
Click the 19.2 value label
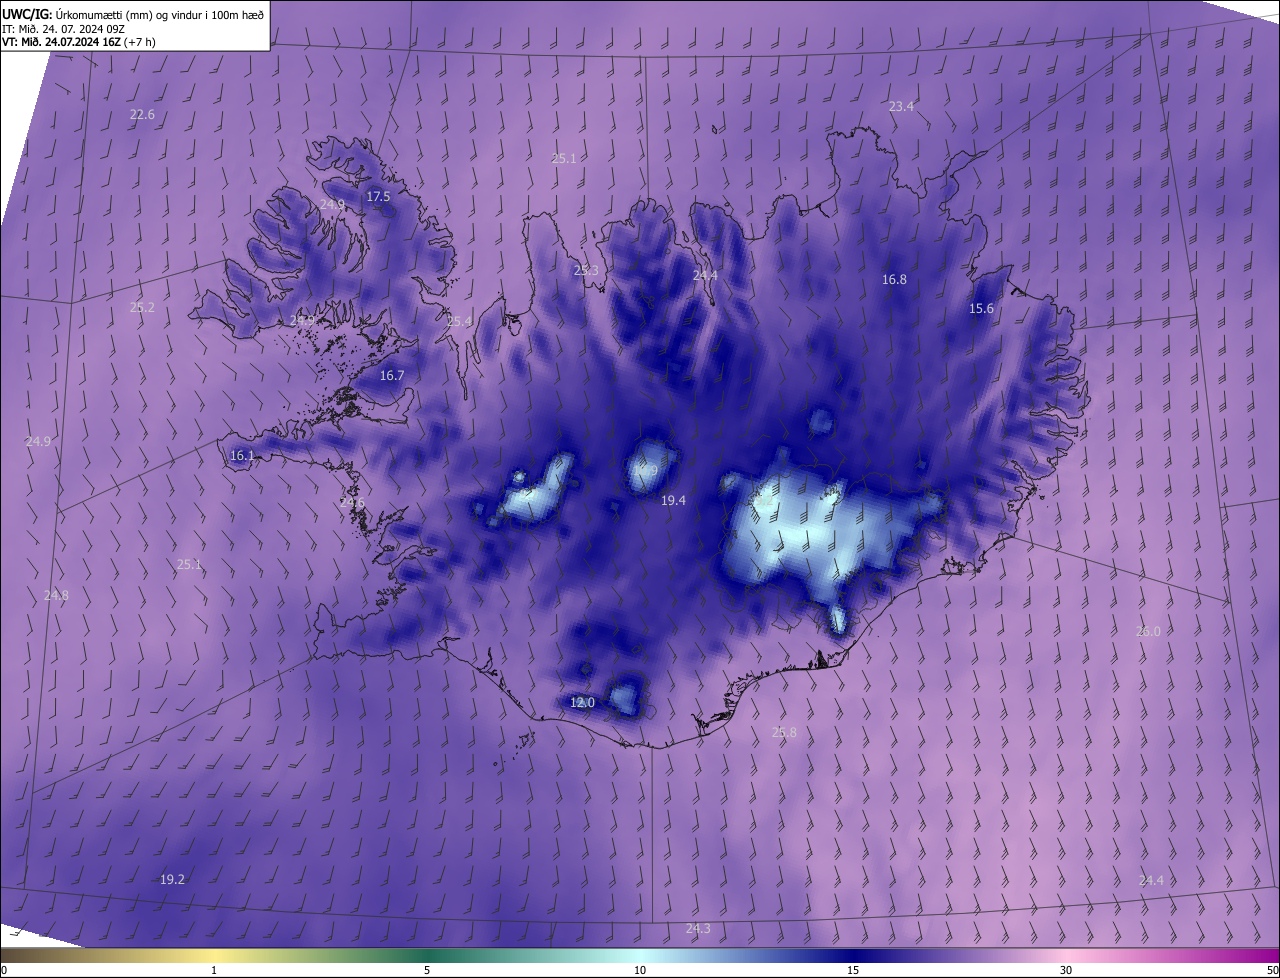[172, 880]
